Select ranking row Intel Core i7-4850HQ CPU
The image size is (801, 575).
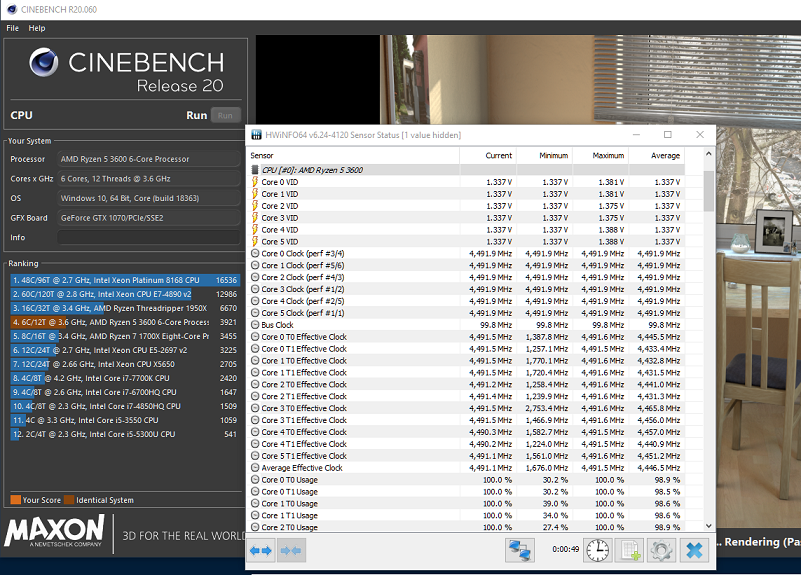125,406
